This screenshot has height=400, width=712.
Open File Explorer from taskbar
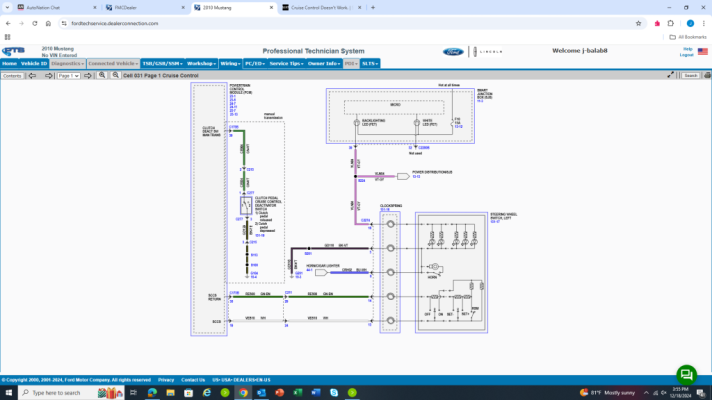click(x=170, y=392)
